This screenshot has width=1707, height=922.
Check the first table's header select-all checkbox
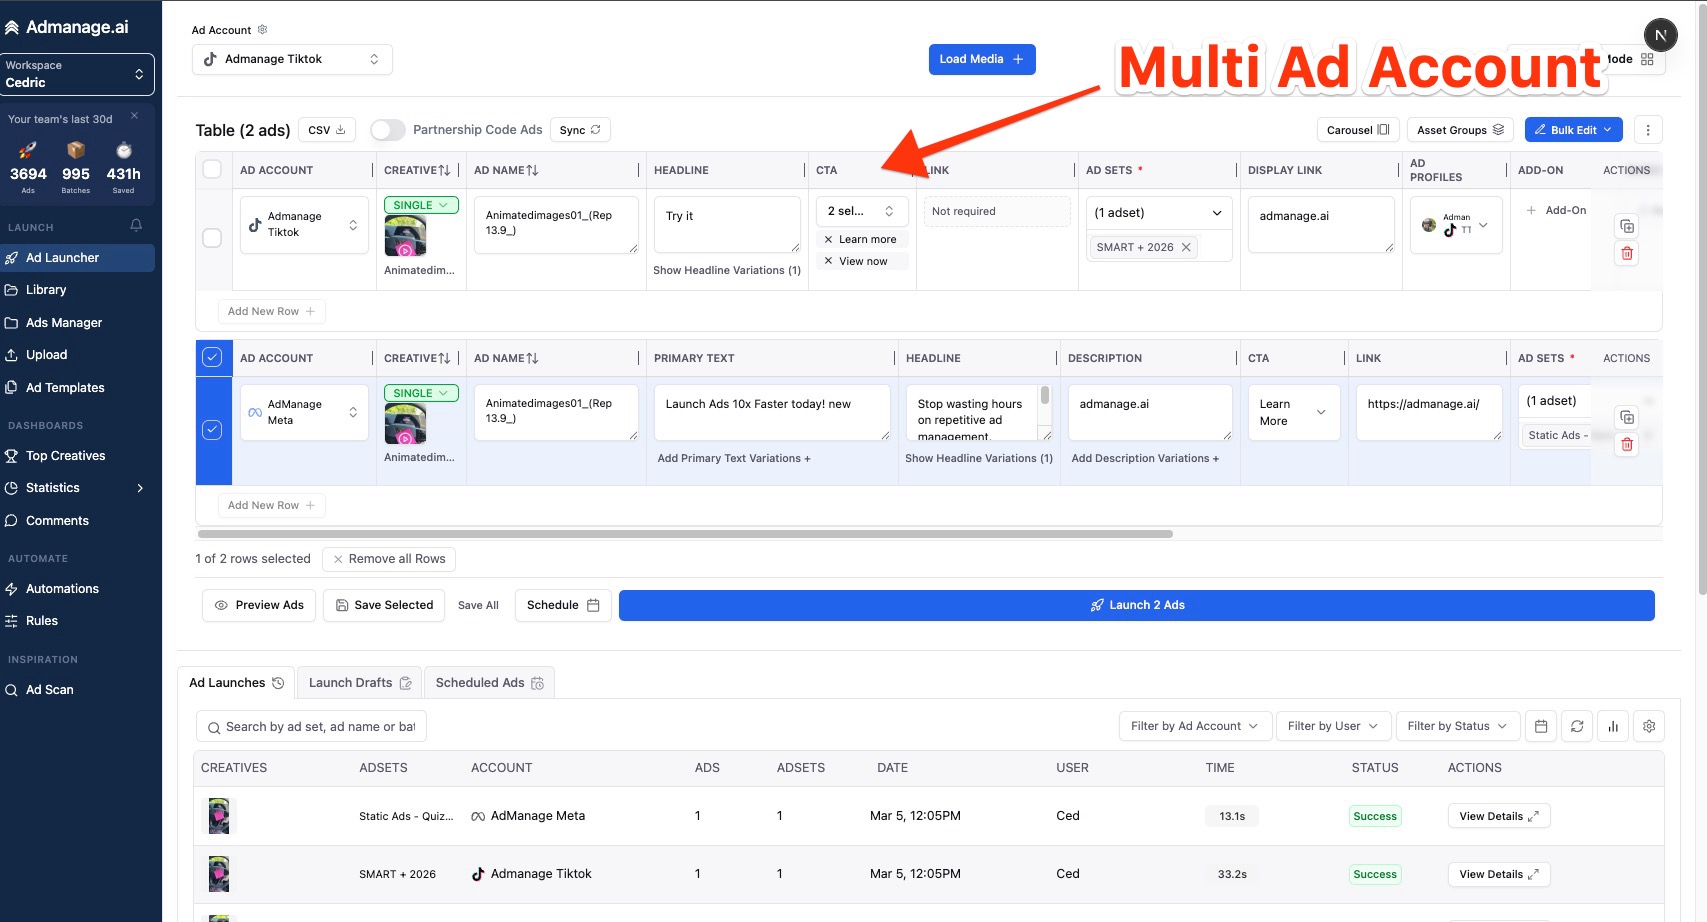(212, 169)
